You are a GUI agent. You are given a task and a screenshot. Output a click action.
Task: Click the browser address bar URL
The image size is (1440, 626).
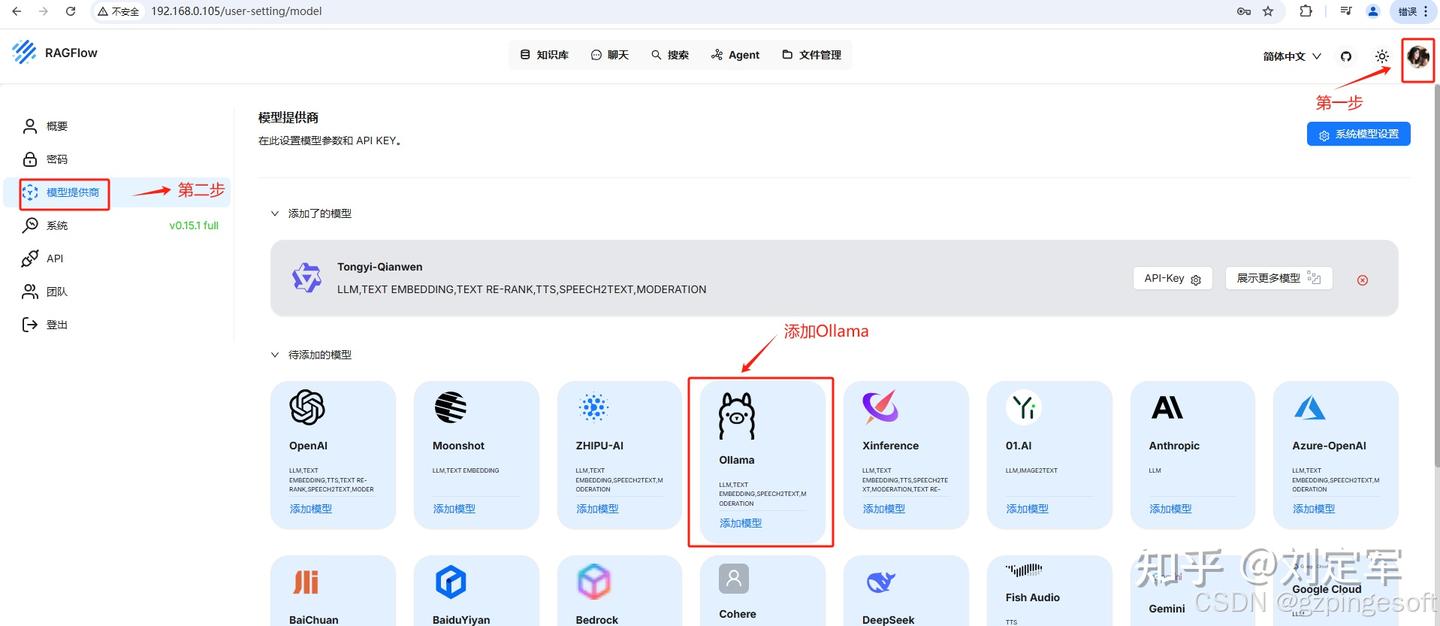coord(236,12)
